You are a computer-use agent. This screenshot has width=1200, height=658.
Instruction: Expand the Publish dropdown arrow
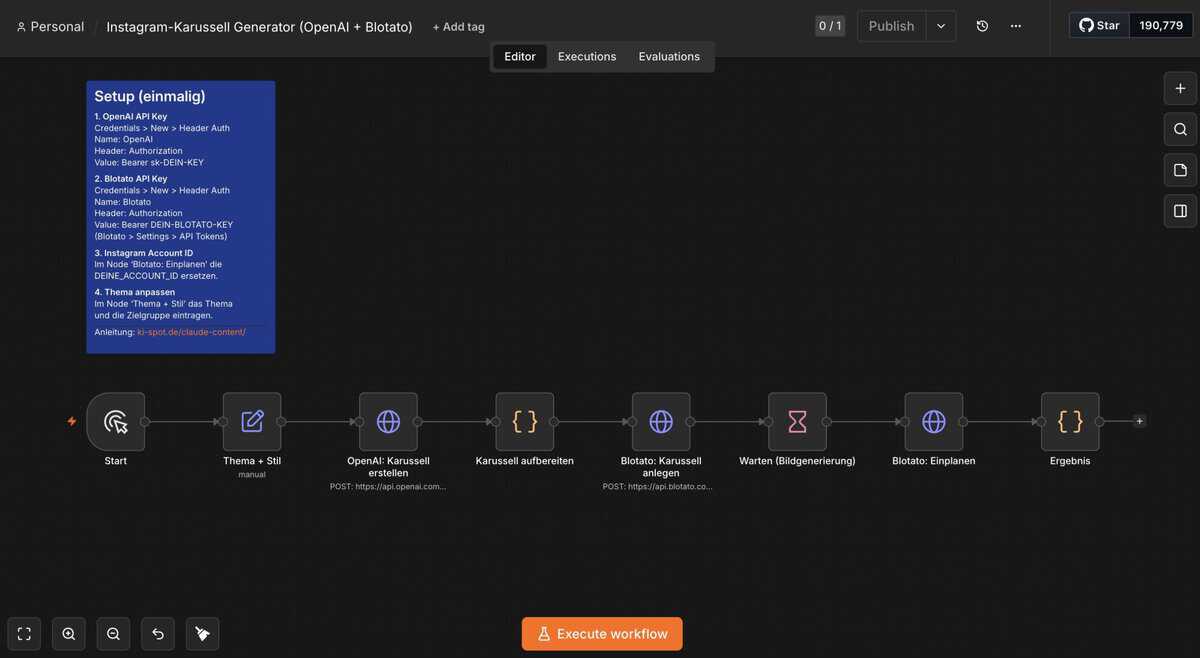click(941, 26)
